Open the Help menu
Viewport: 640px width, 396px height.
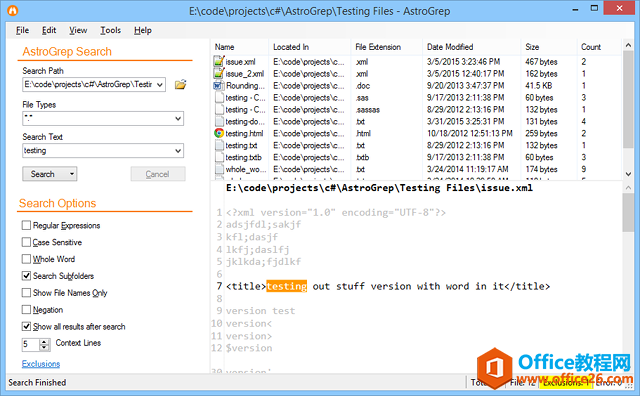pyautogui.click(x=143, y=30)
